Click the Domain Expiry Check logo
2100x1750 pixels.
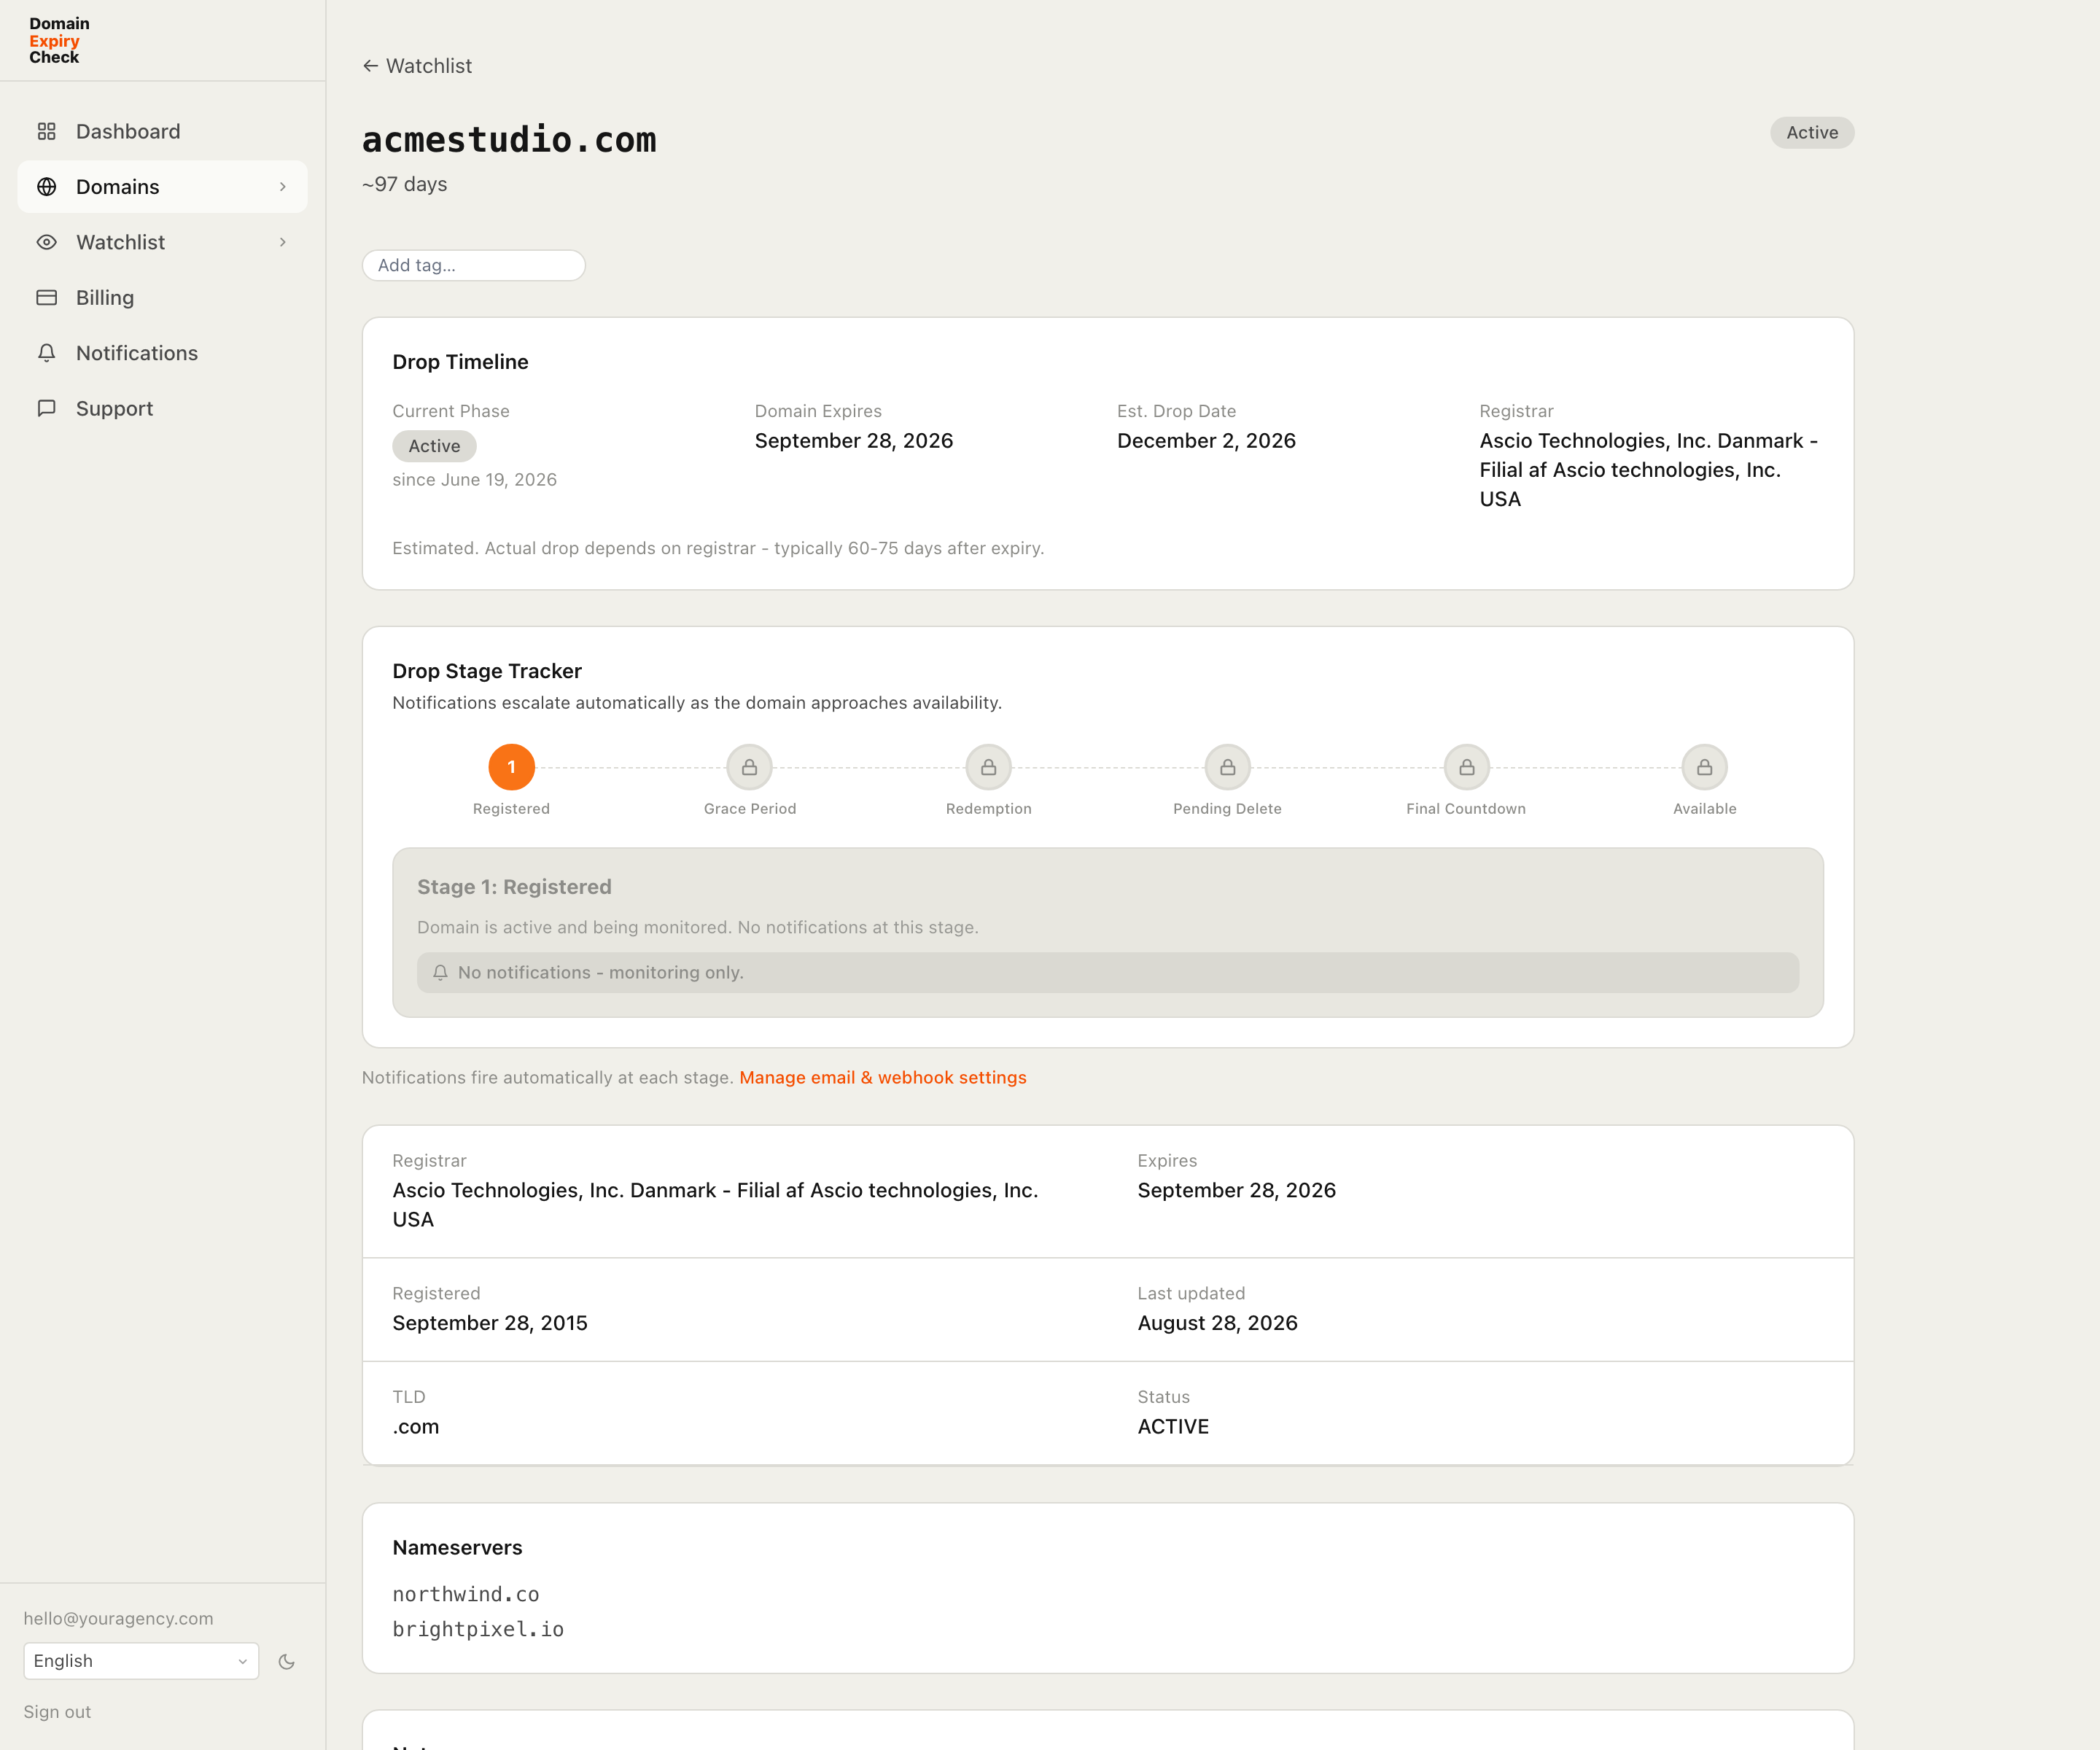tap(59, 40)
